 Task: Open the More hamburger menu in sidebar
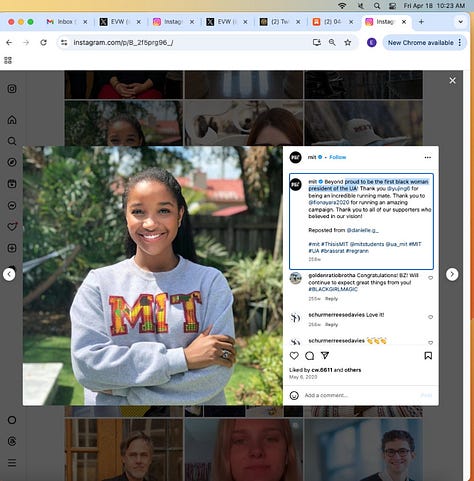[12, 463]
